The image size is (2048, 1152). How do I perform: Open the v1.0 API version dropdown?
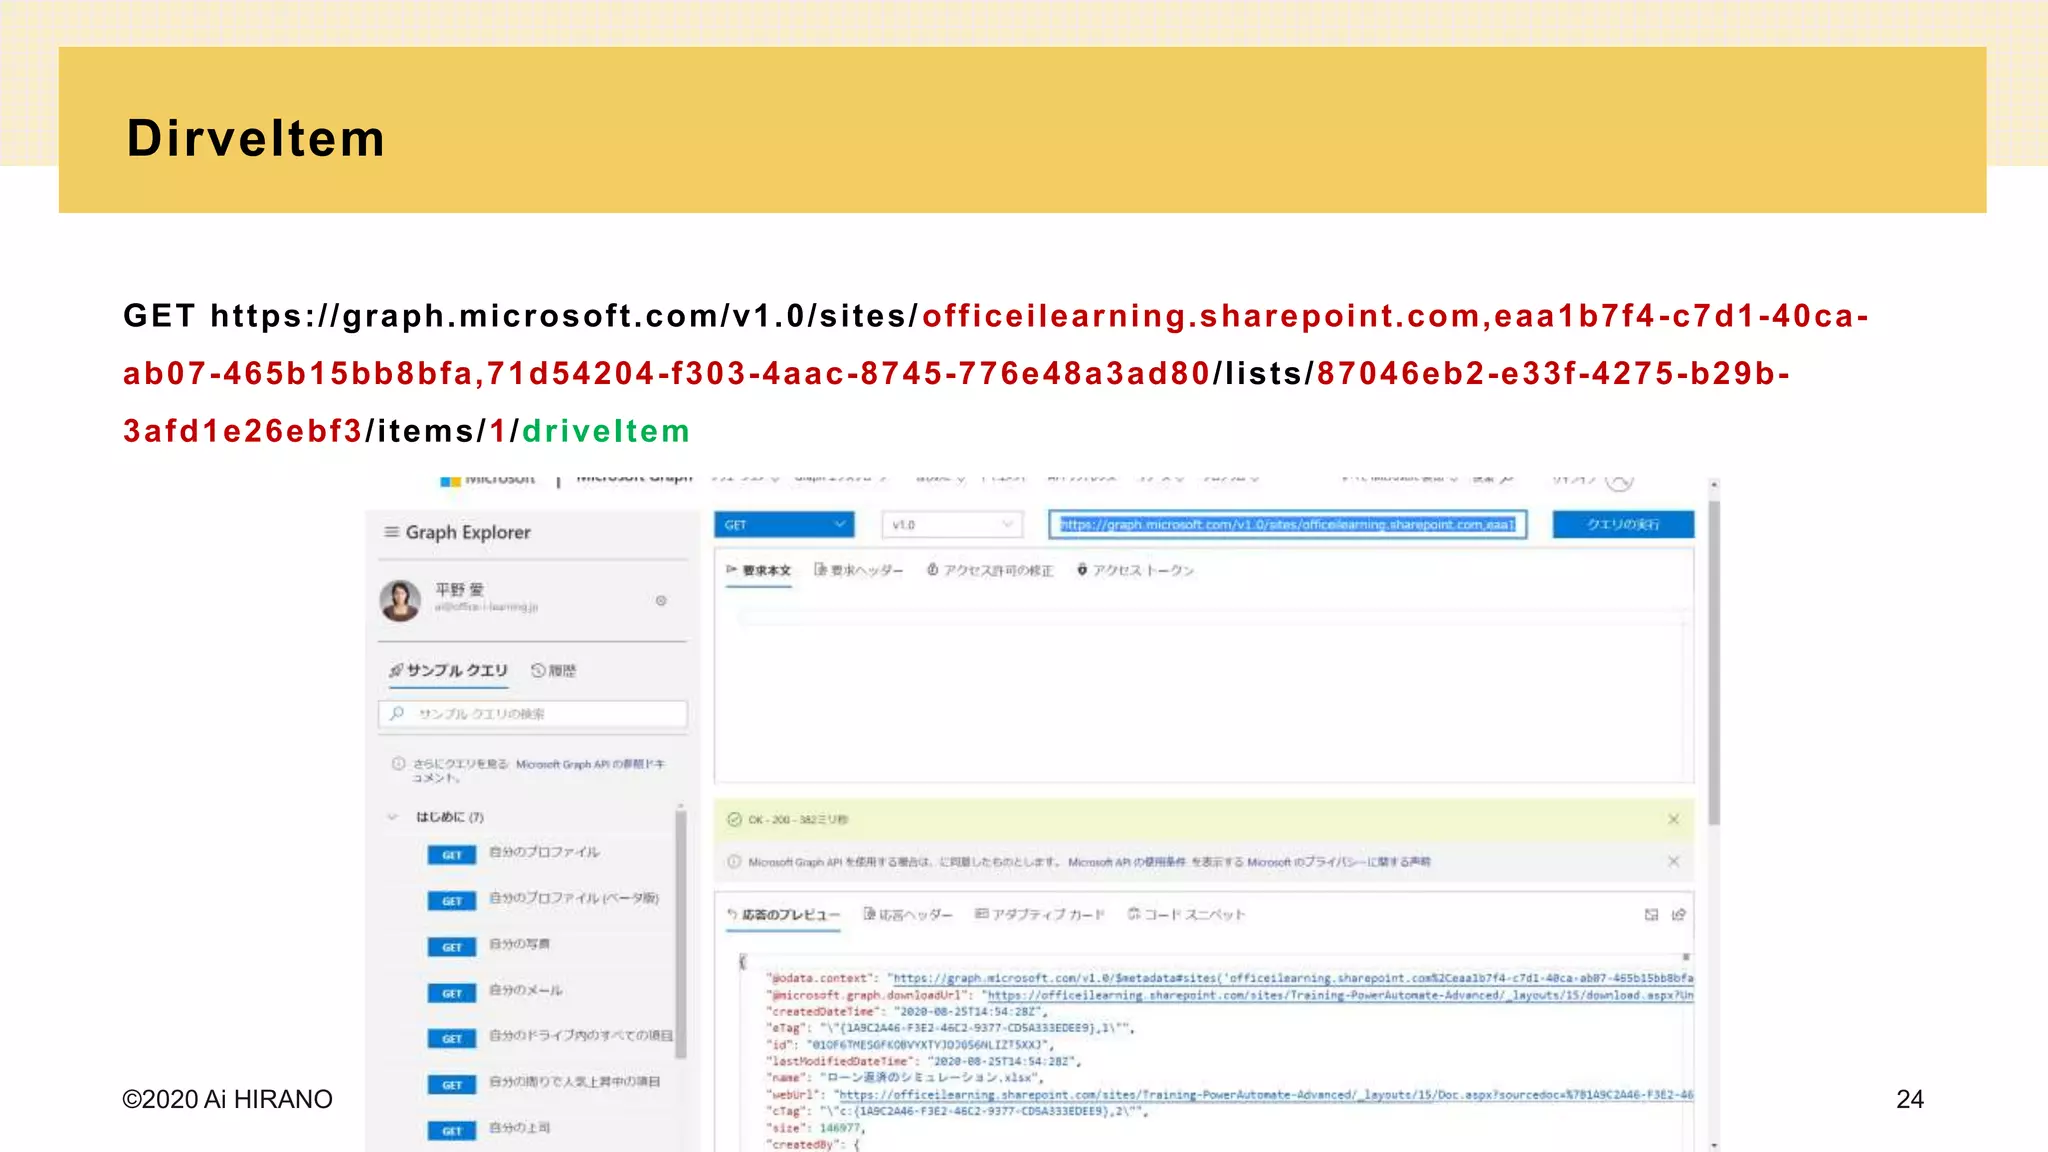(x=952, y=524)
